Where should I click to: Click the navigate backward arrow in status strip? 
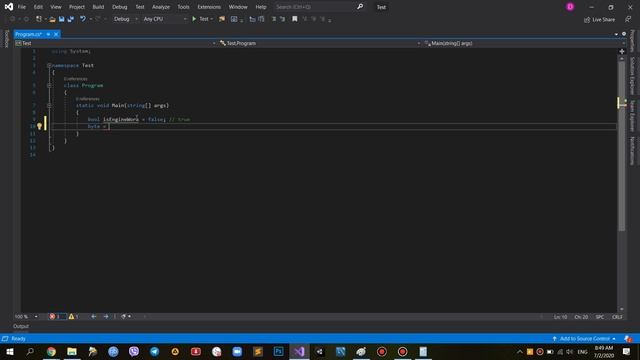click(x=93, y=317)
